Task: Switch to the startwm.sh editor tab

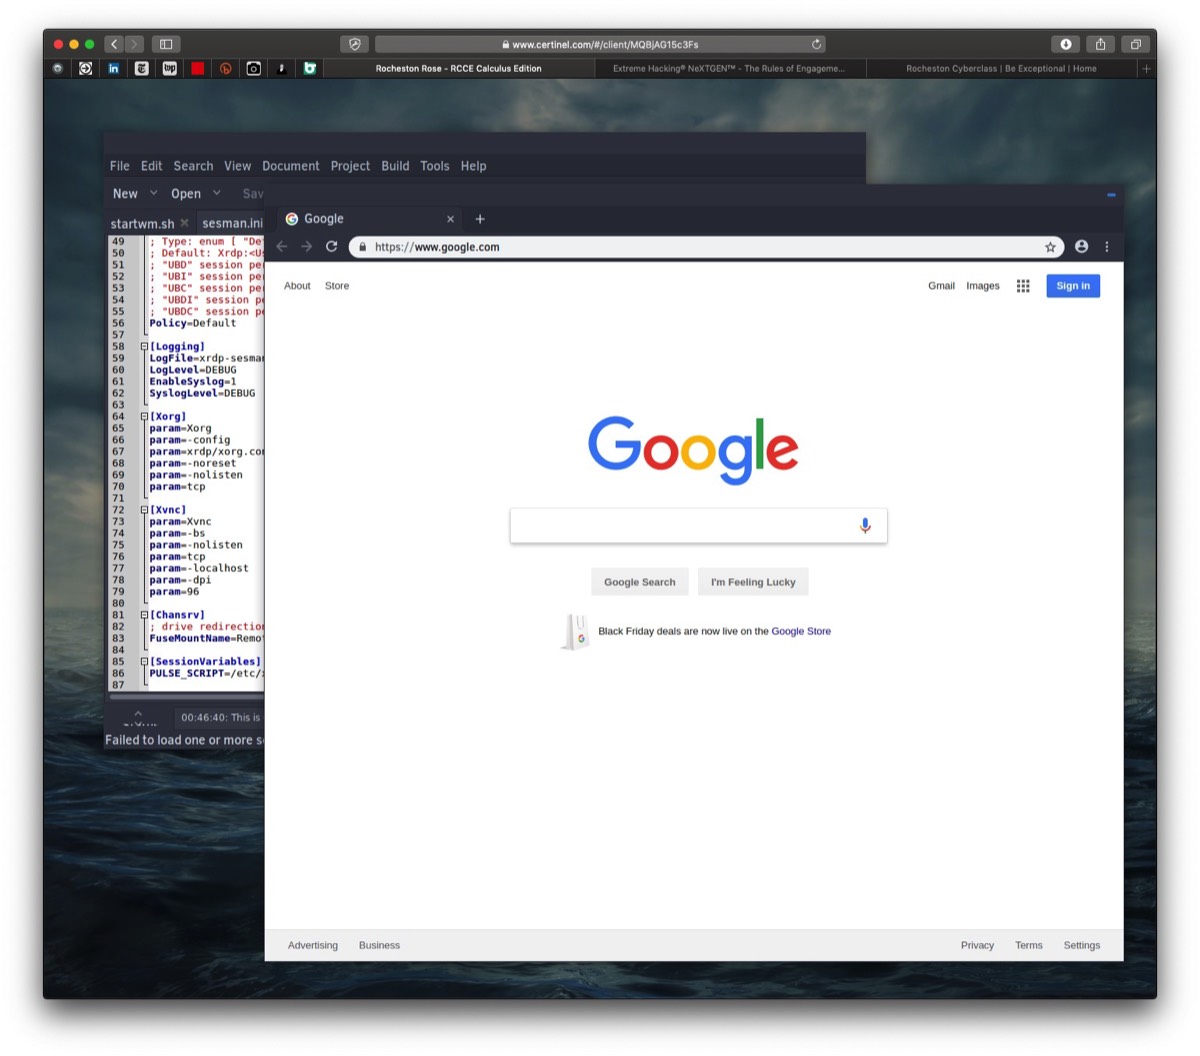Action: (142, 224)
